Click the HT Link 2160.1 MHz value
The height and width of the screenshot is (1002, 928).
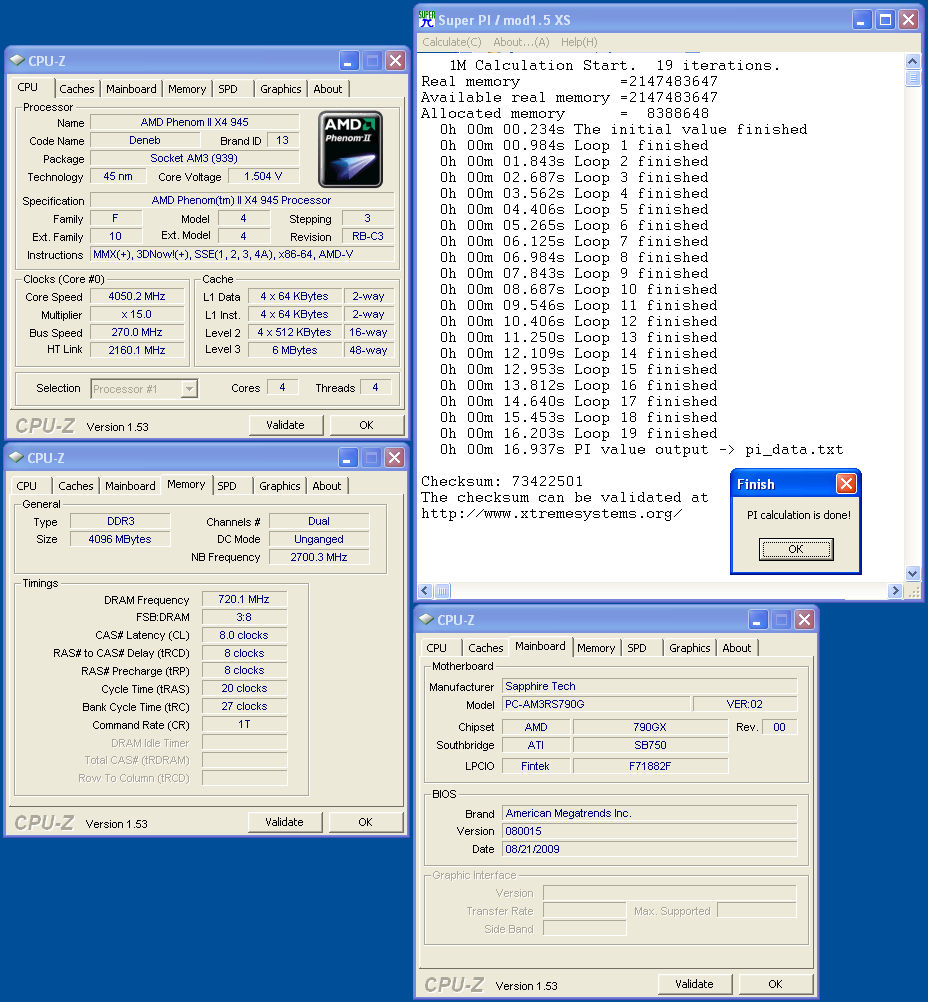[x=137, y=350]
